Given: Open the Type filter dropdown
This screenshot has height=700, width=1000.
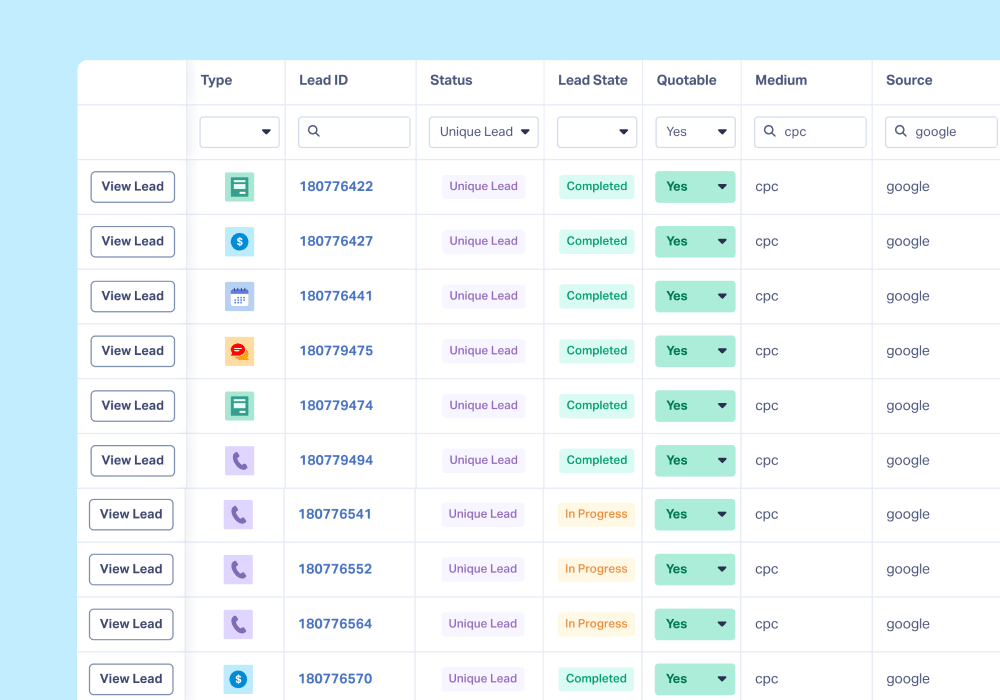Looking at the screenshot, I should point(239,132).
